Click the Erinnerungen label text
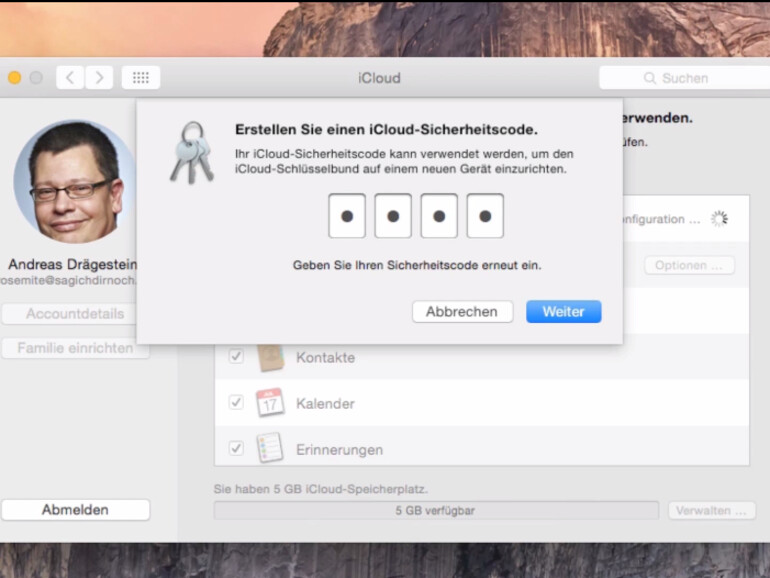The height and width of the screenshot is (578, 770). [339, 450]
